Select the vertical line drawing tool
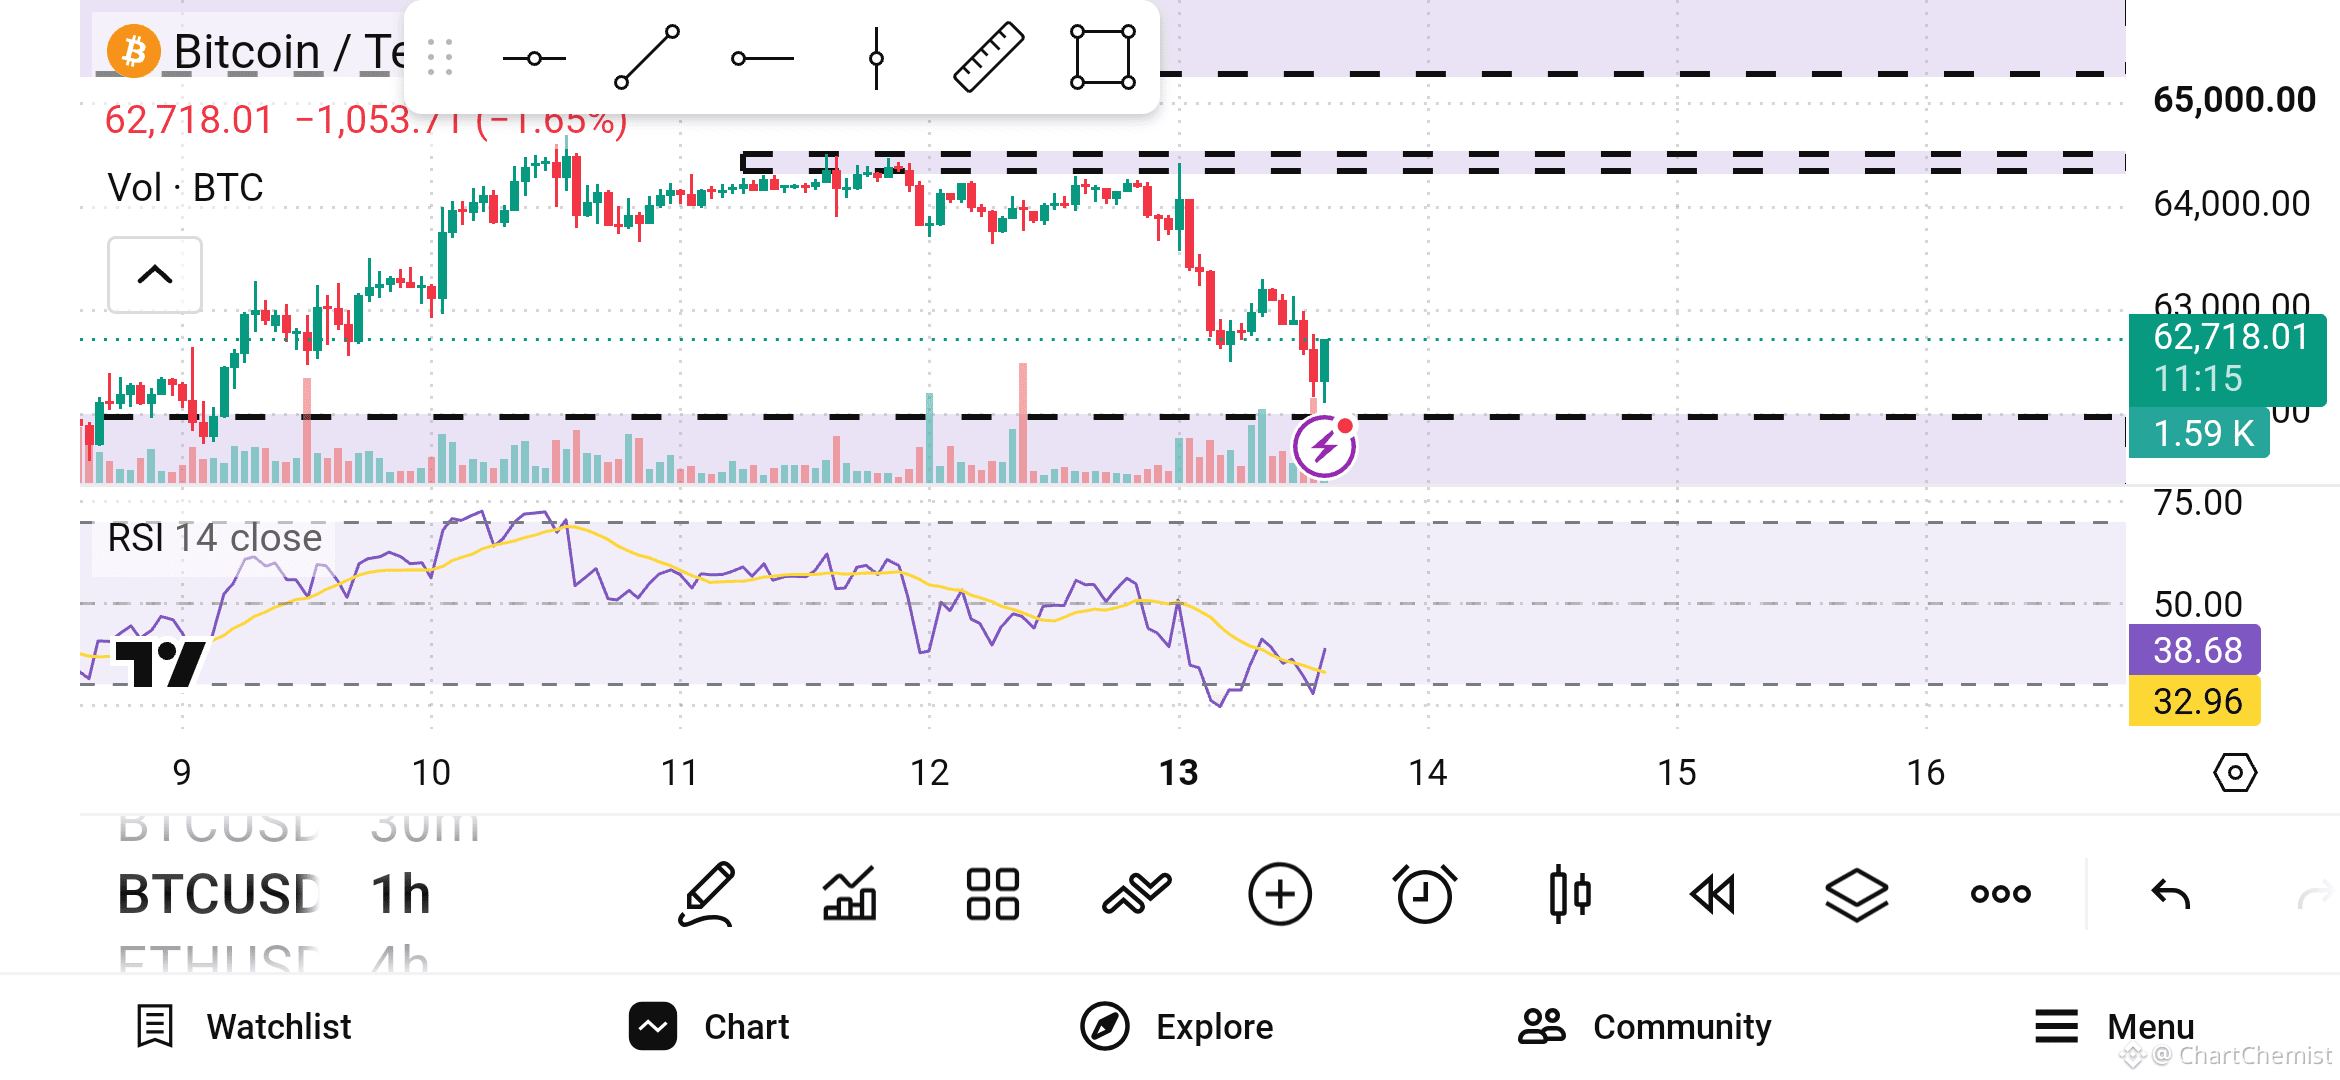 coord(876,58)
